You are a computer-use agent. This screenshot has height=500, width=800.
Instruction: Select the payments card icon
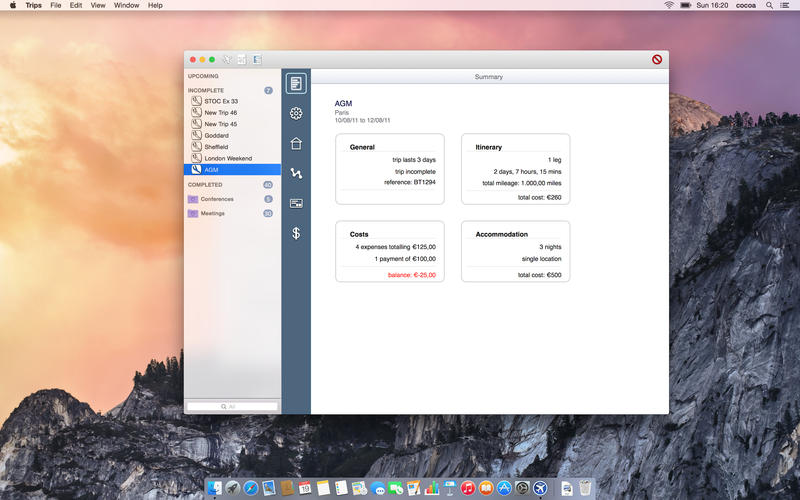click(x=296, y=203)
